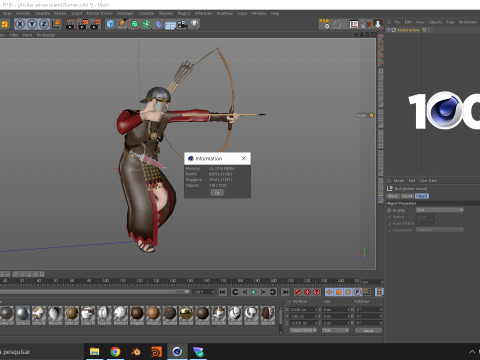Screen dimensions: 480x360
Task: Open the Sculpt menu
Action: [x=77, y=13]
